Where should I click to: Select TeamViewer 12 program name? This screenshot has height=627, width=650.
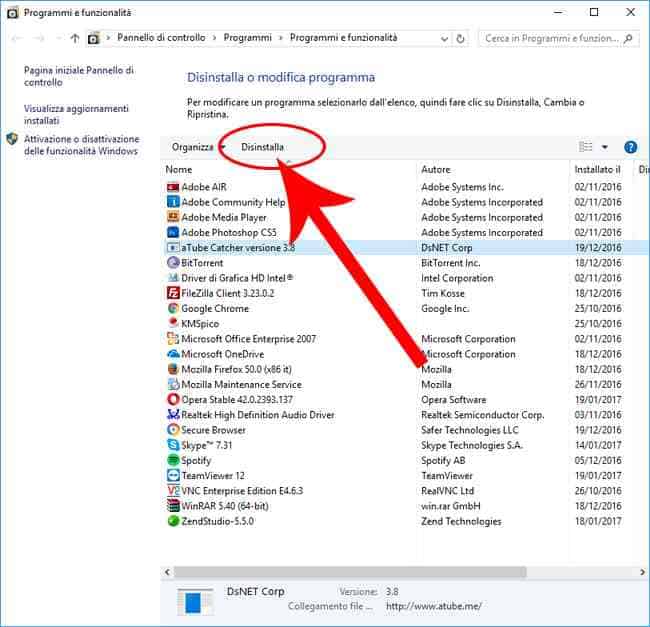coord(213,476)
